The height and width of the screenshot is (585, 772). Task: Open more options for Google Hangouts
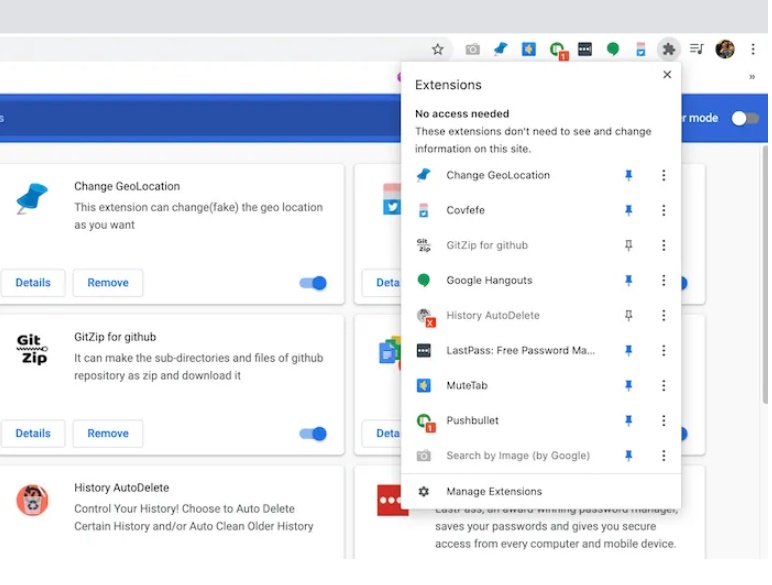[663, 281]
